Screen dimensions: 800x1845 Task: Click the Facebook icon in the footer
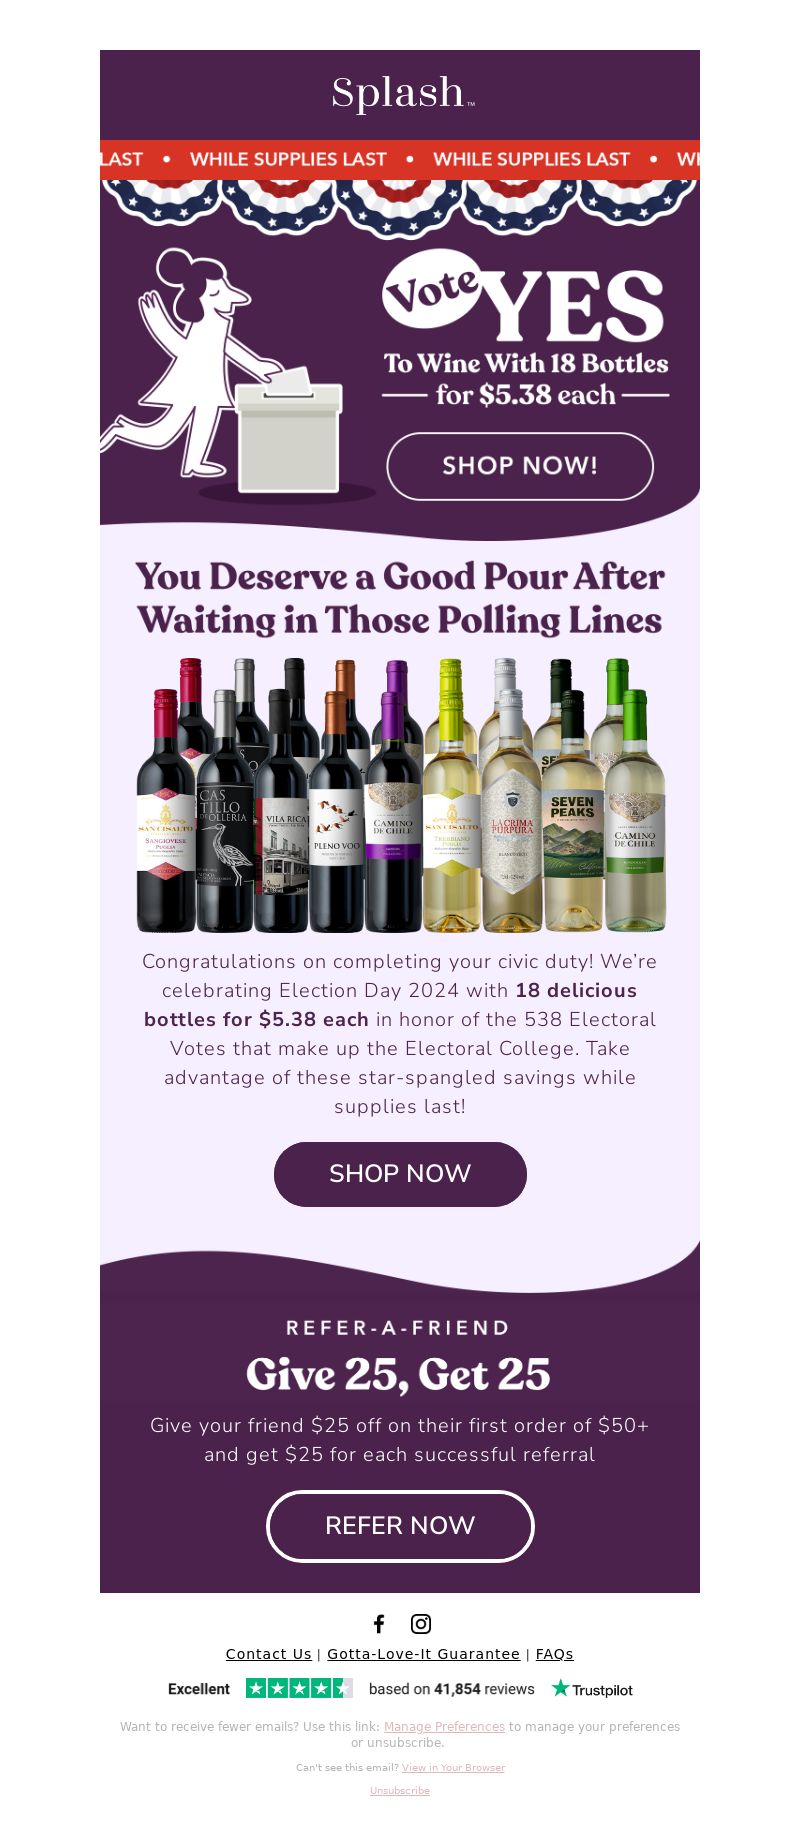coord(379,1623)
